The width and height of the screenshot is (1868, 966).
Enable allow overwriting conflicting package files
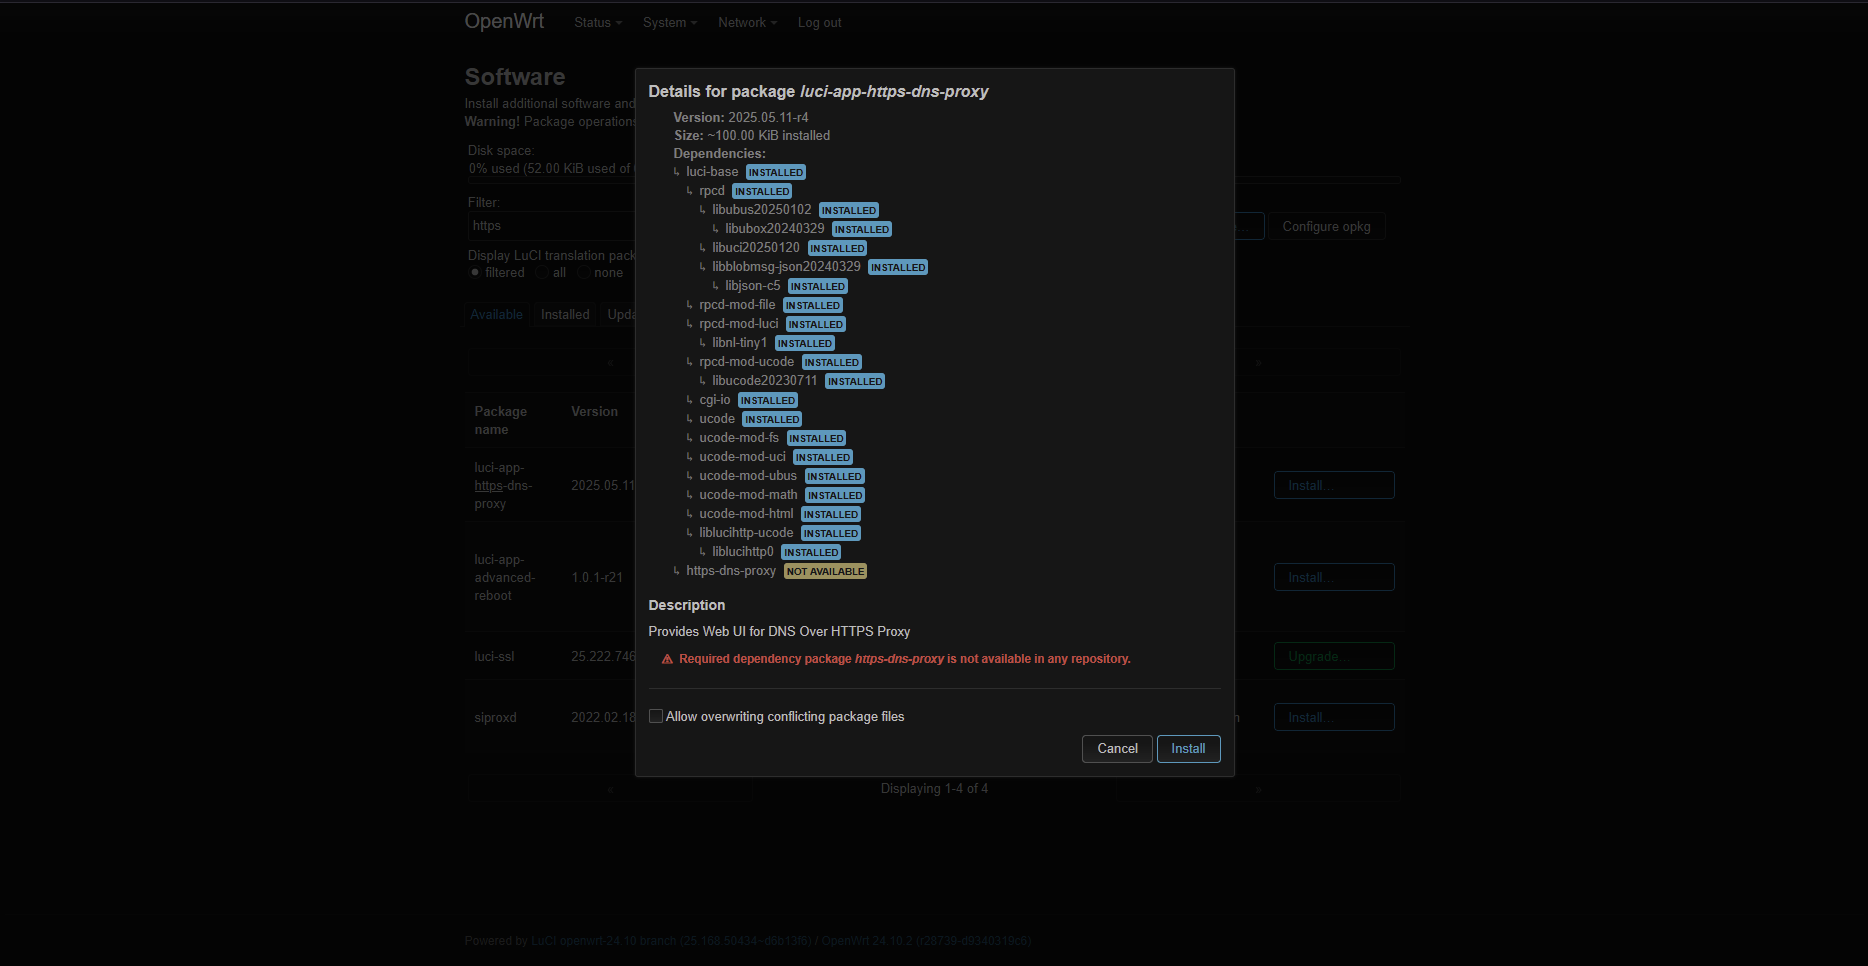point(656,716)
